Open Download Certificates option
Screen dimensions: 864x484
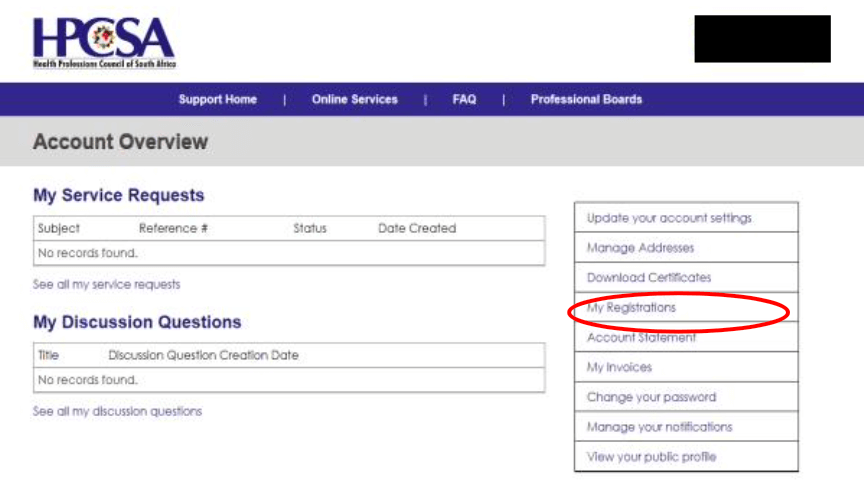(648, 278)
